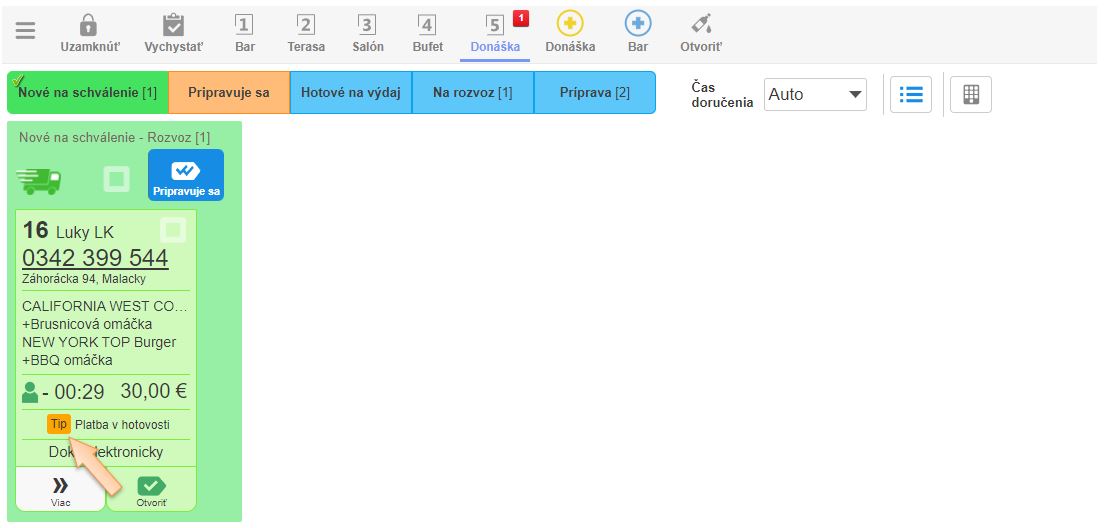Switch to Donáška tab with badge

[x=495, y=33]
